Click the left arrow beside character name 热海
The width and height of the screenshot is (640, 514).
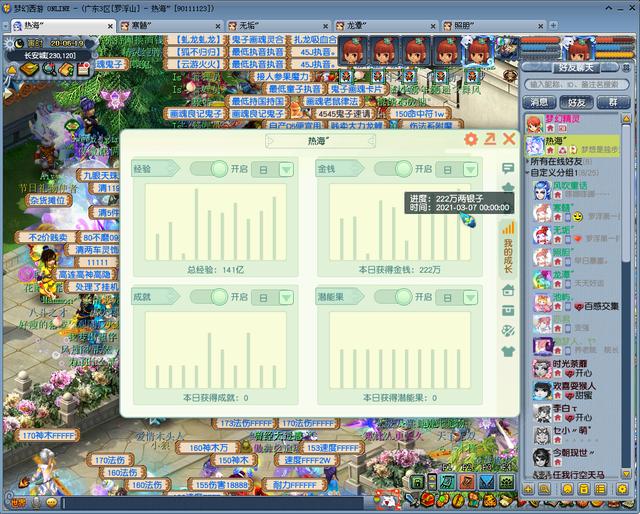[270, 141]
